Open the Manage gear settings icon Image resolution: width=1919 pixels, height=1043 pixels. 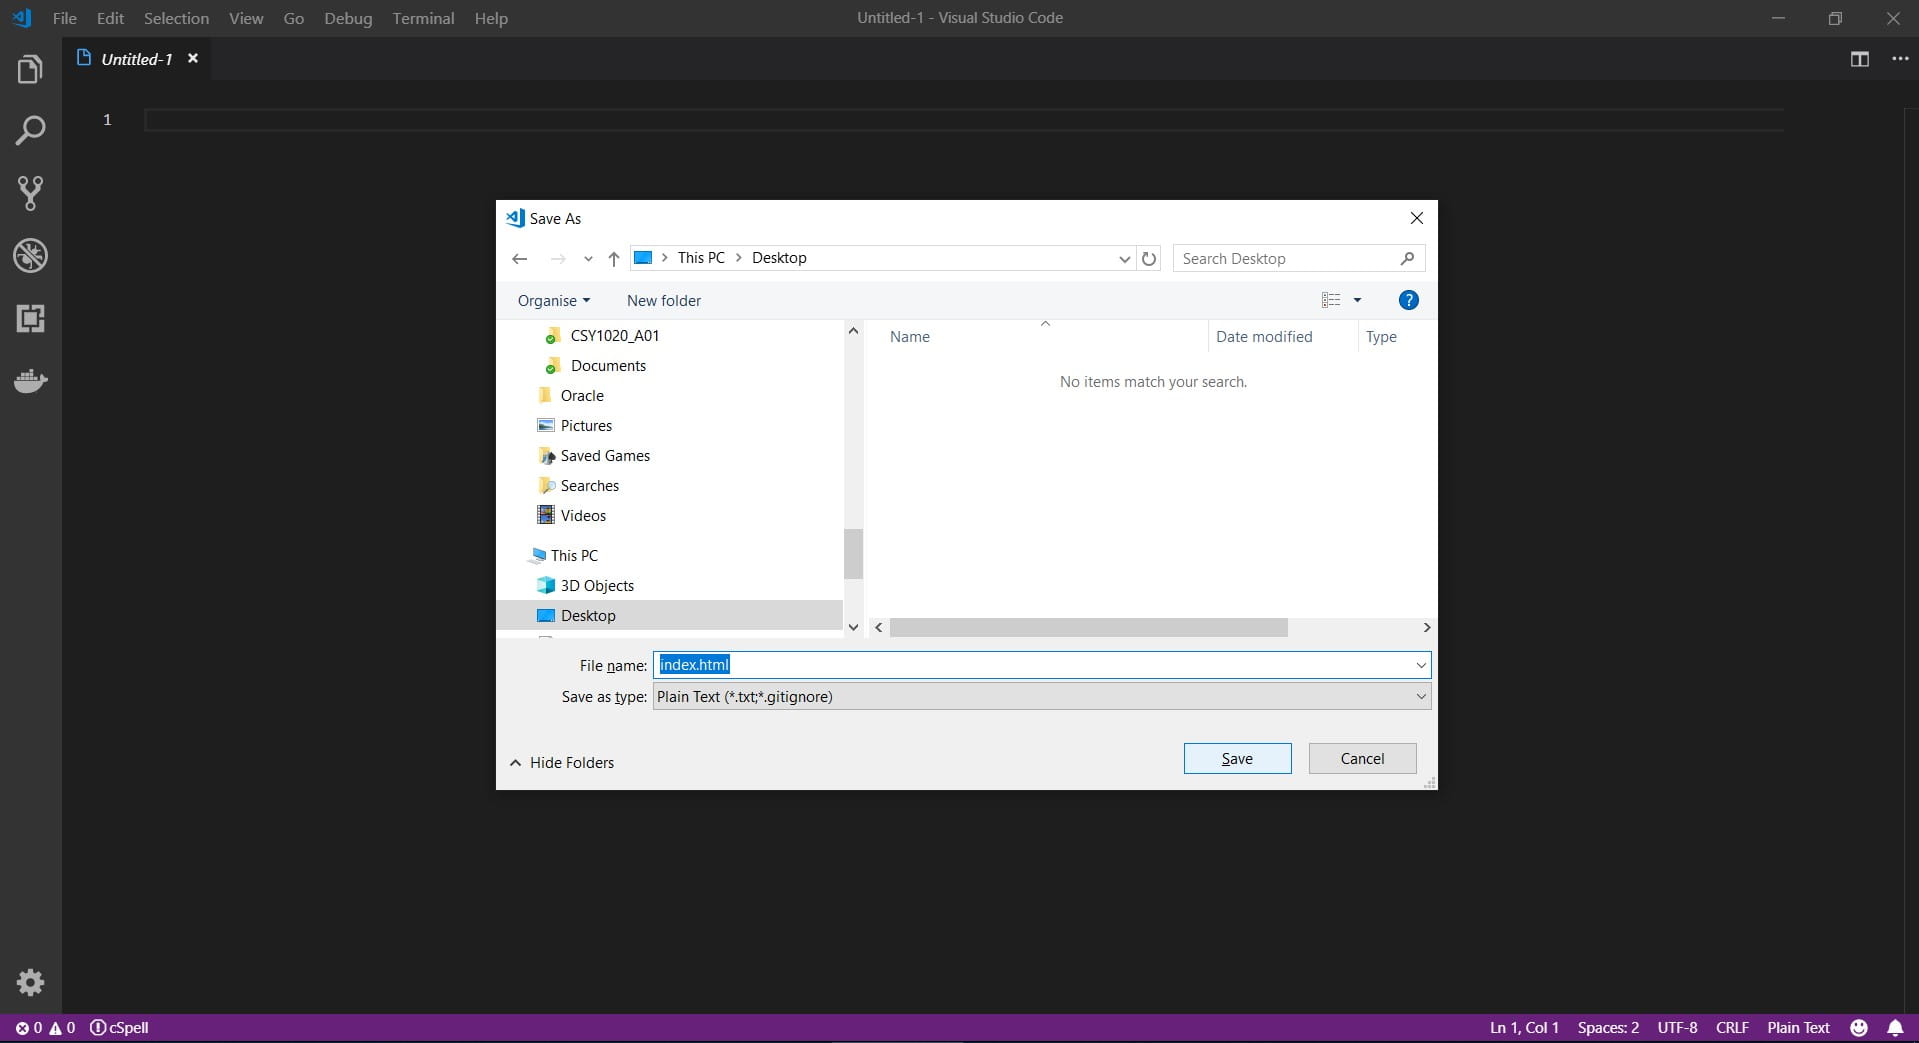30,982
